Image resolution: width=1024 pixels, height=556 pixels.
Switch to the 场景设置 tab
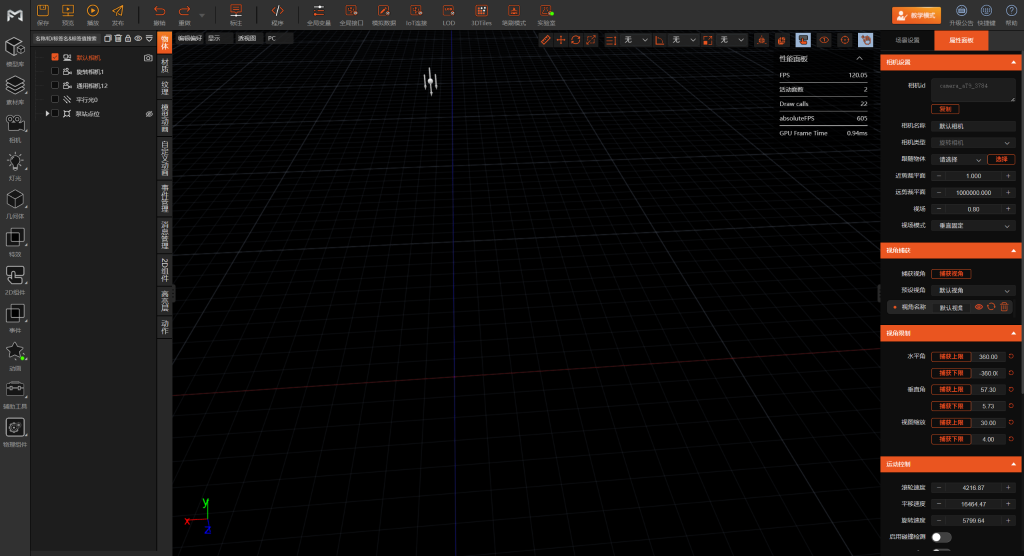[907, 40]
